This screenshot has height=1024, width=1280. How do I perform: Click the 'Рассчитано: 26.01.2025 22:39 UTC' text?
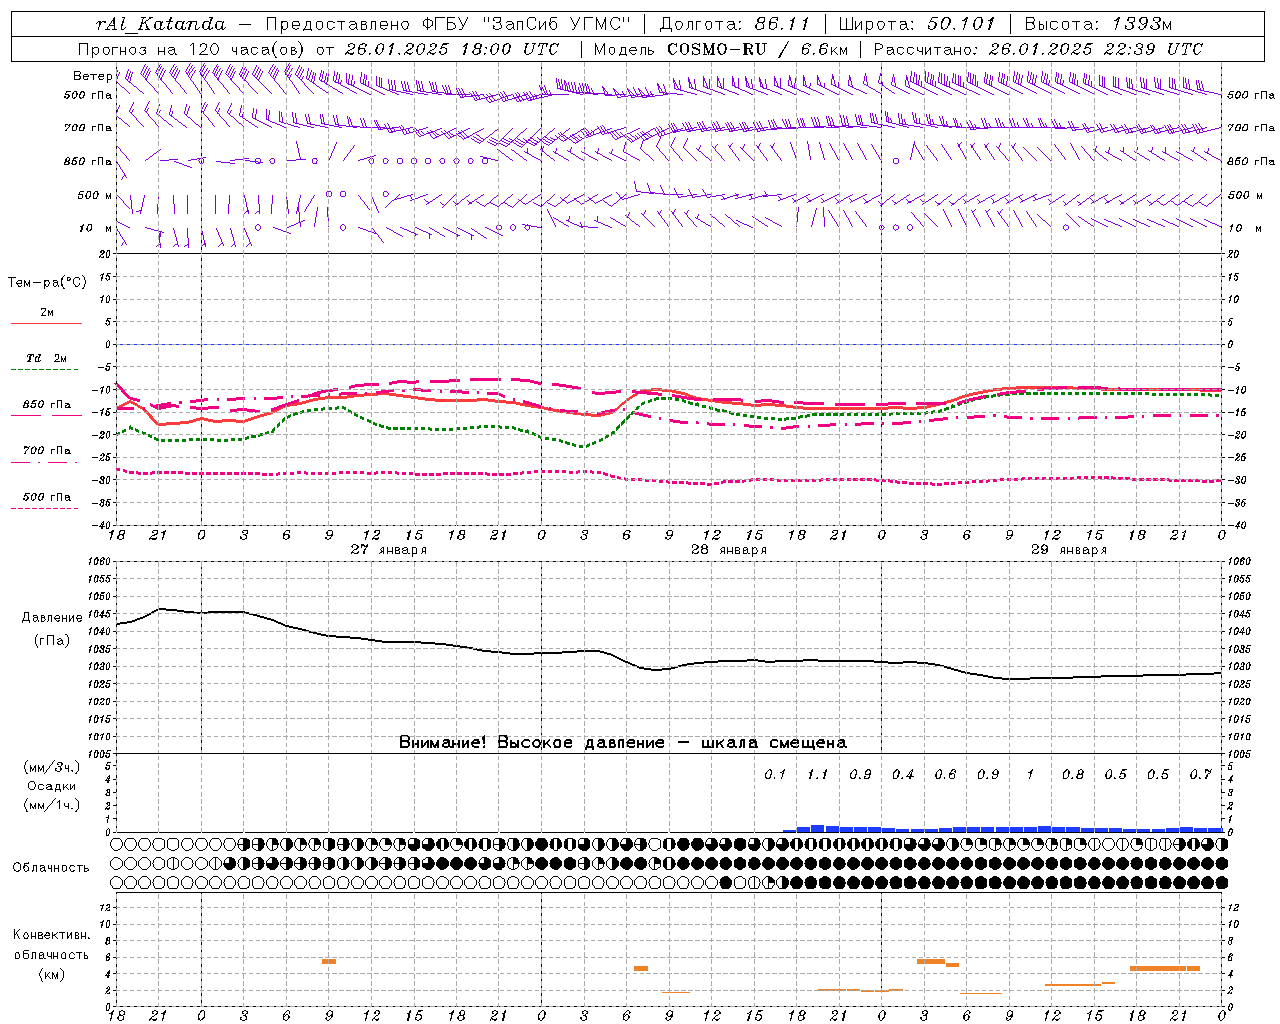pyautogui.click(x=1038, y=49)
